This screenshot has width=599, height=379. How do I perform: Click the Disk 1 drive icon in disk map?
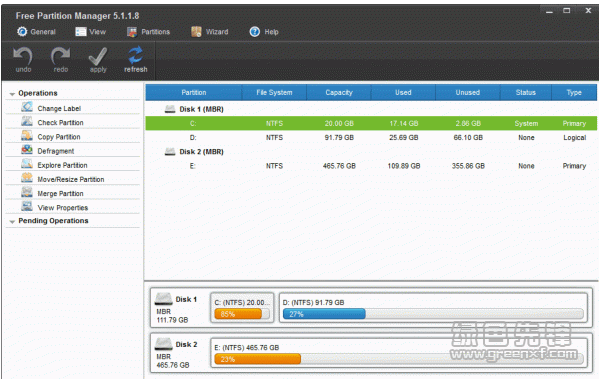click(164, 299)
